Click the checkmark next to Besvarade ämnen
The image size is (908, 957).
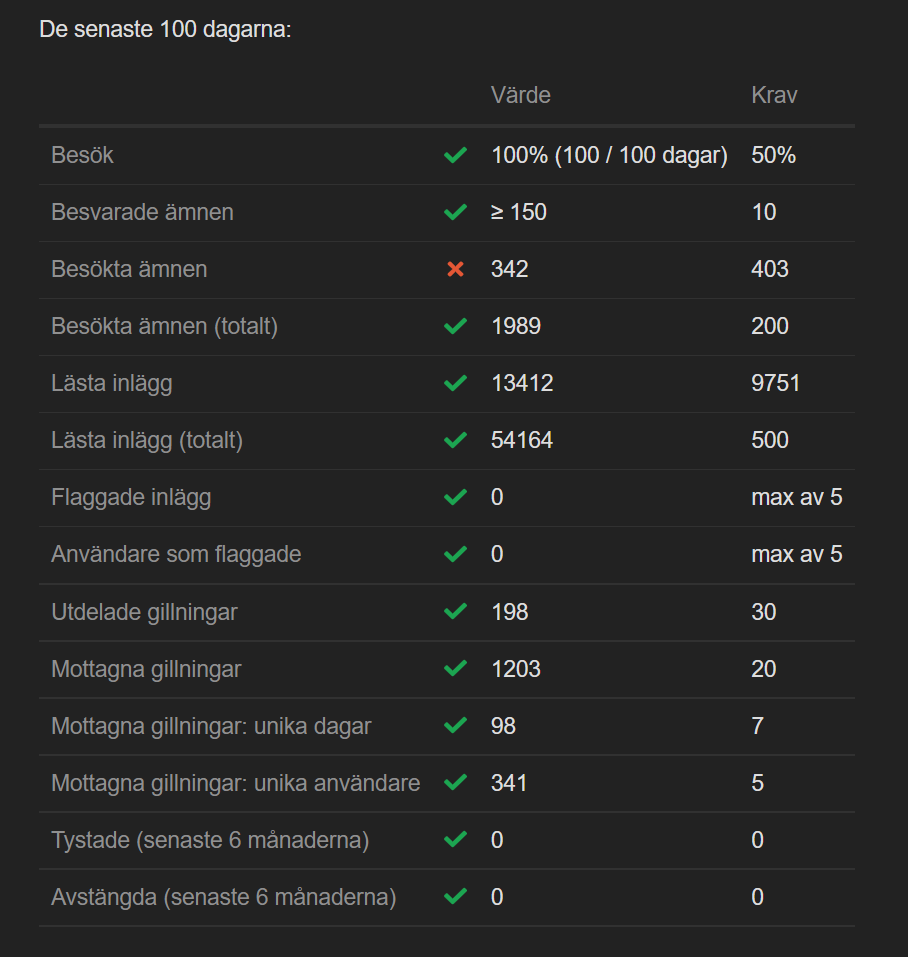[x=455, y=212]
